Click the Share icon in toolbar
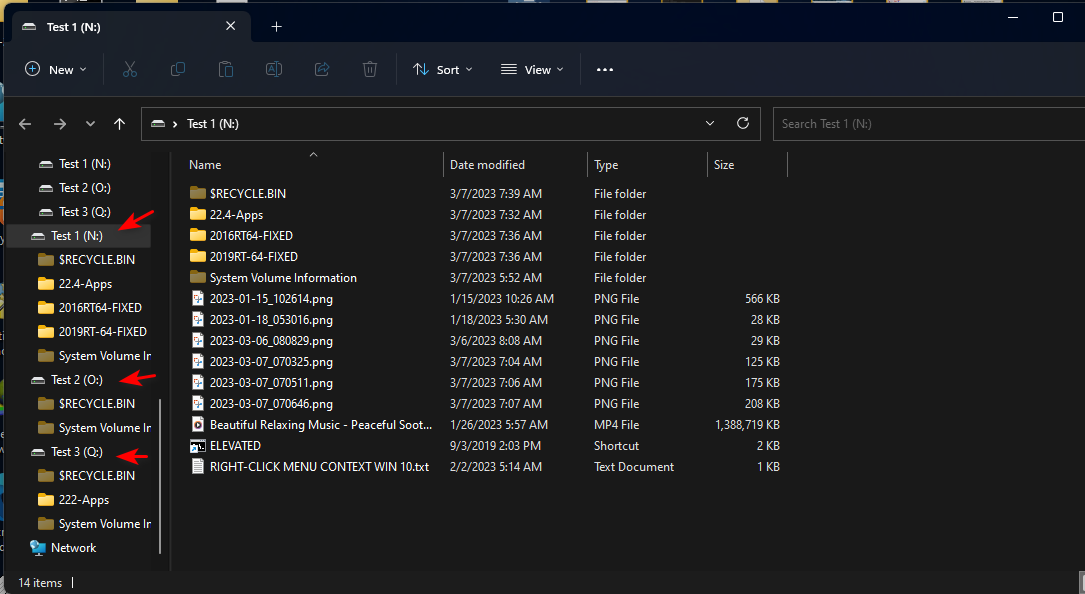 coord(322,69)
